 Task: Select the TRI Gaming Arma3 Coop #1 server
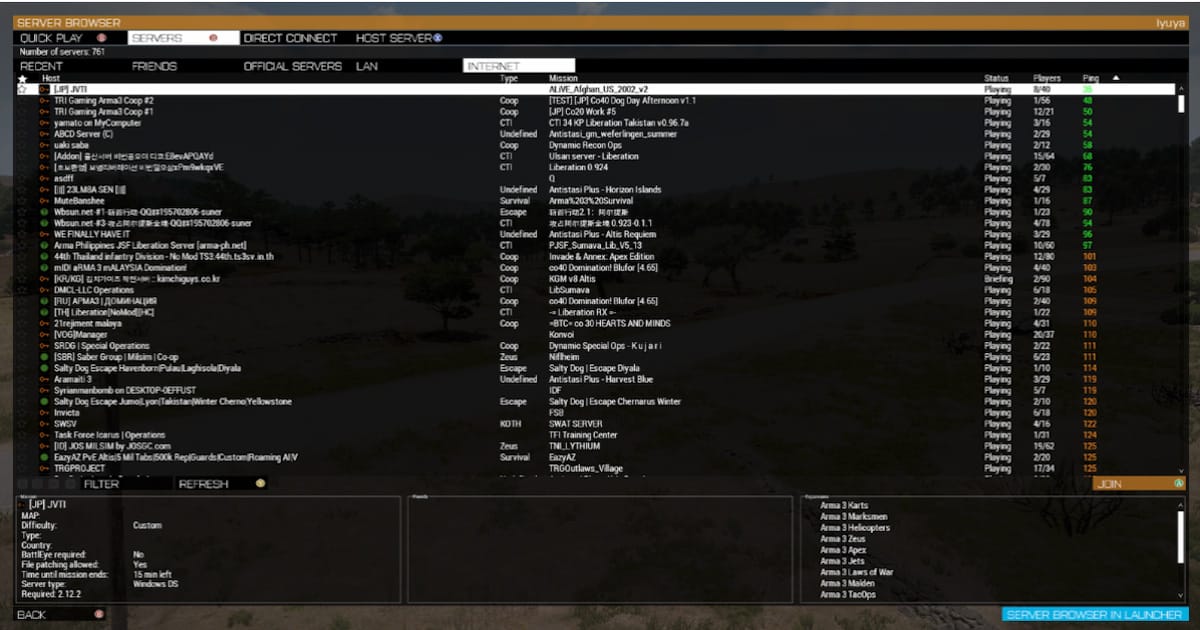pyautogui.click(x=595, y=112)
